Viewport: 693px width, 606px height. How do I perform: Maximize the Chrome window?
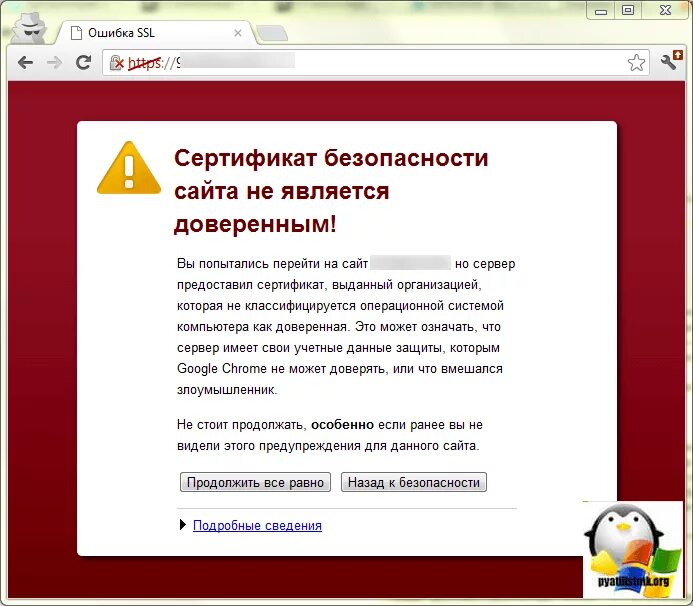point(628,10)
